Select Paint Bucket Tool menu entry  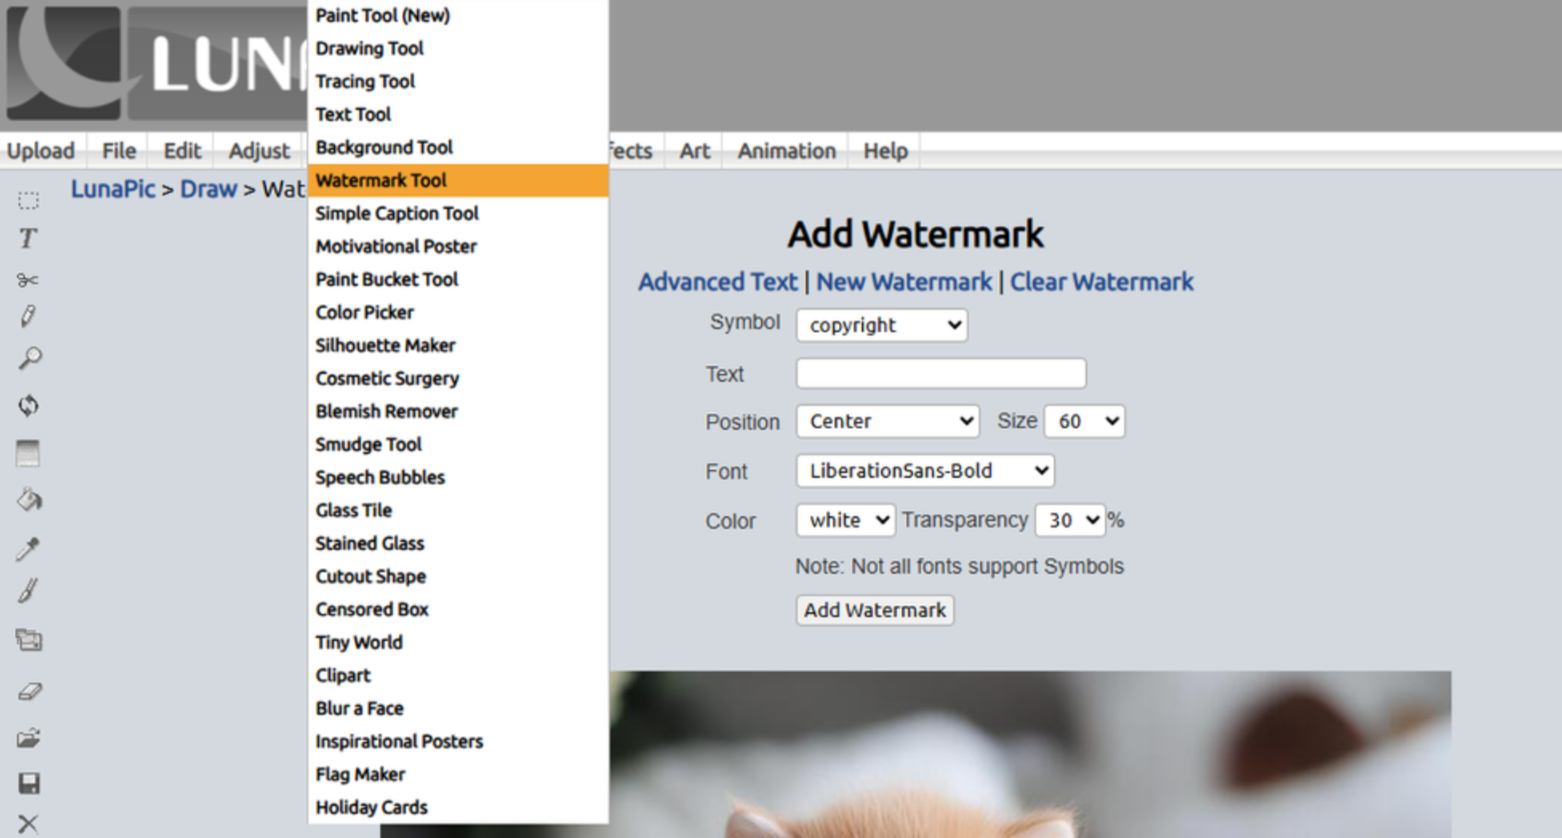click(458, 280)
